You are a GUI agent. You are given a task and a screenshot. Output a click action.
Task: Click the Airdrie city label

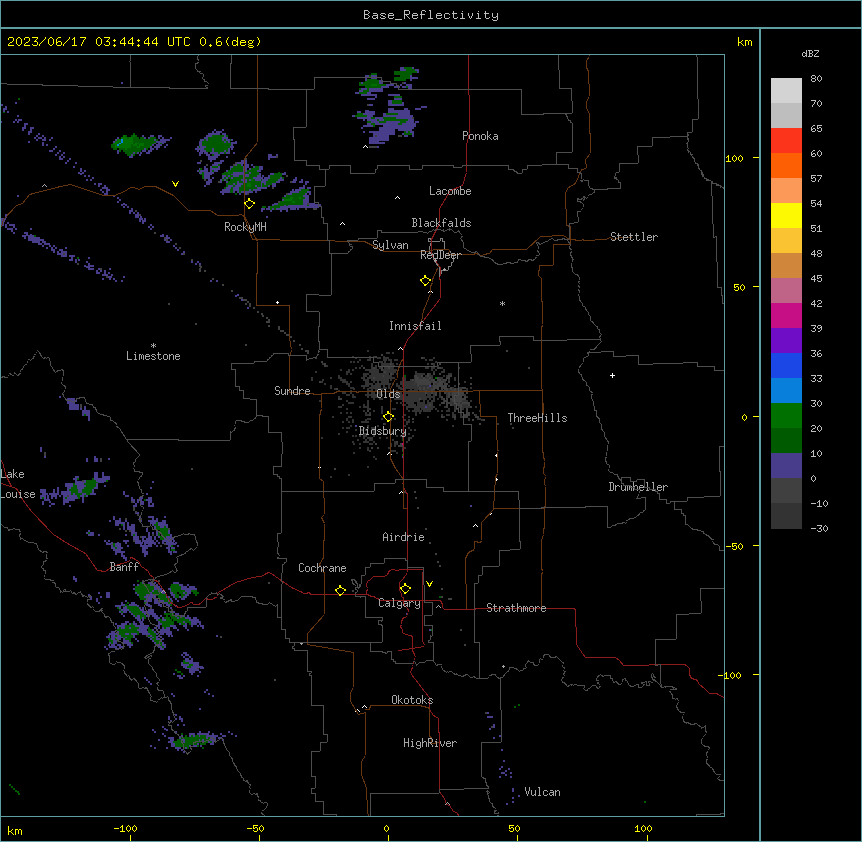(x=403, y=537)
